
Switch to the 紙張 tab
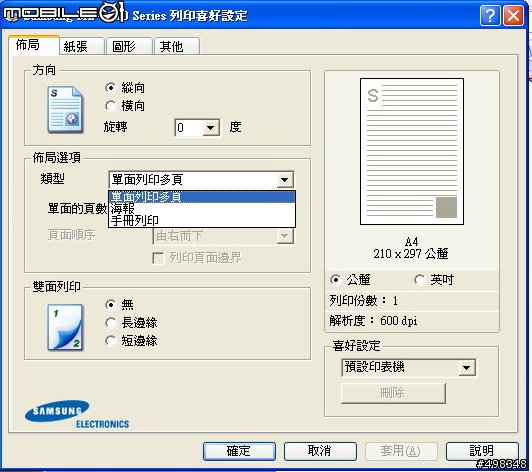coord(81,46)
